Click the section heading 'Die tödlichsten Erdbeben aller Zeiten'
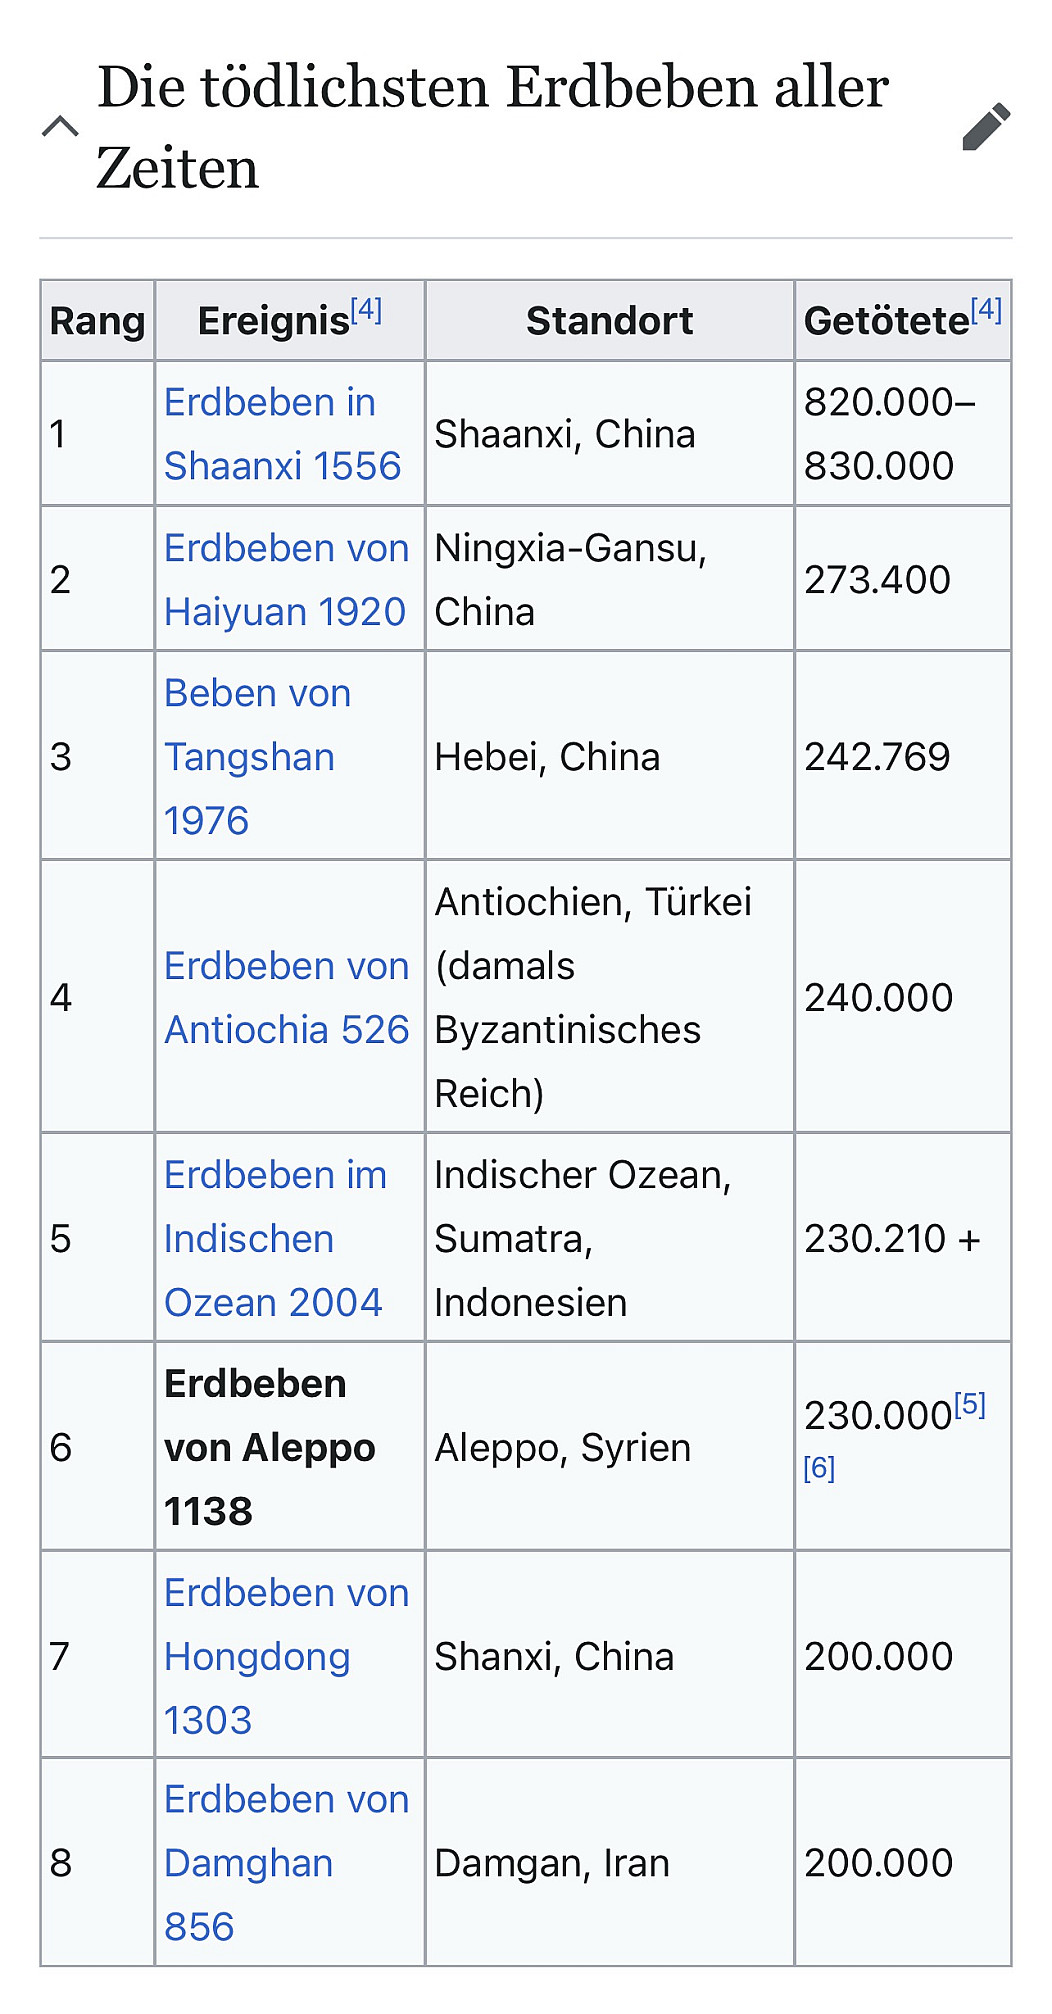 pos(492,126)
